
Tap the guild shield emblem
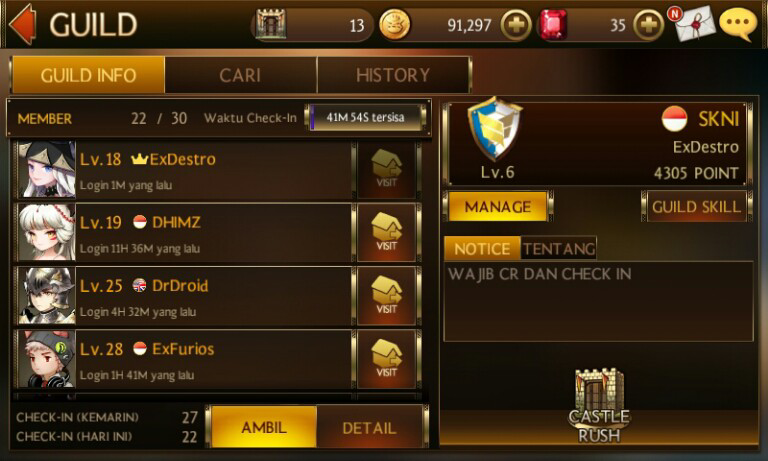pyautogui.click(x=495, y=128)
